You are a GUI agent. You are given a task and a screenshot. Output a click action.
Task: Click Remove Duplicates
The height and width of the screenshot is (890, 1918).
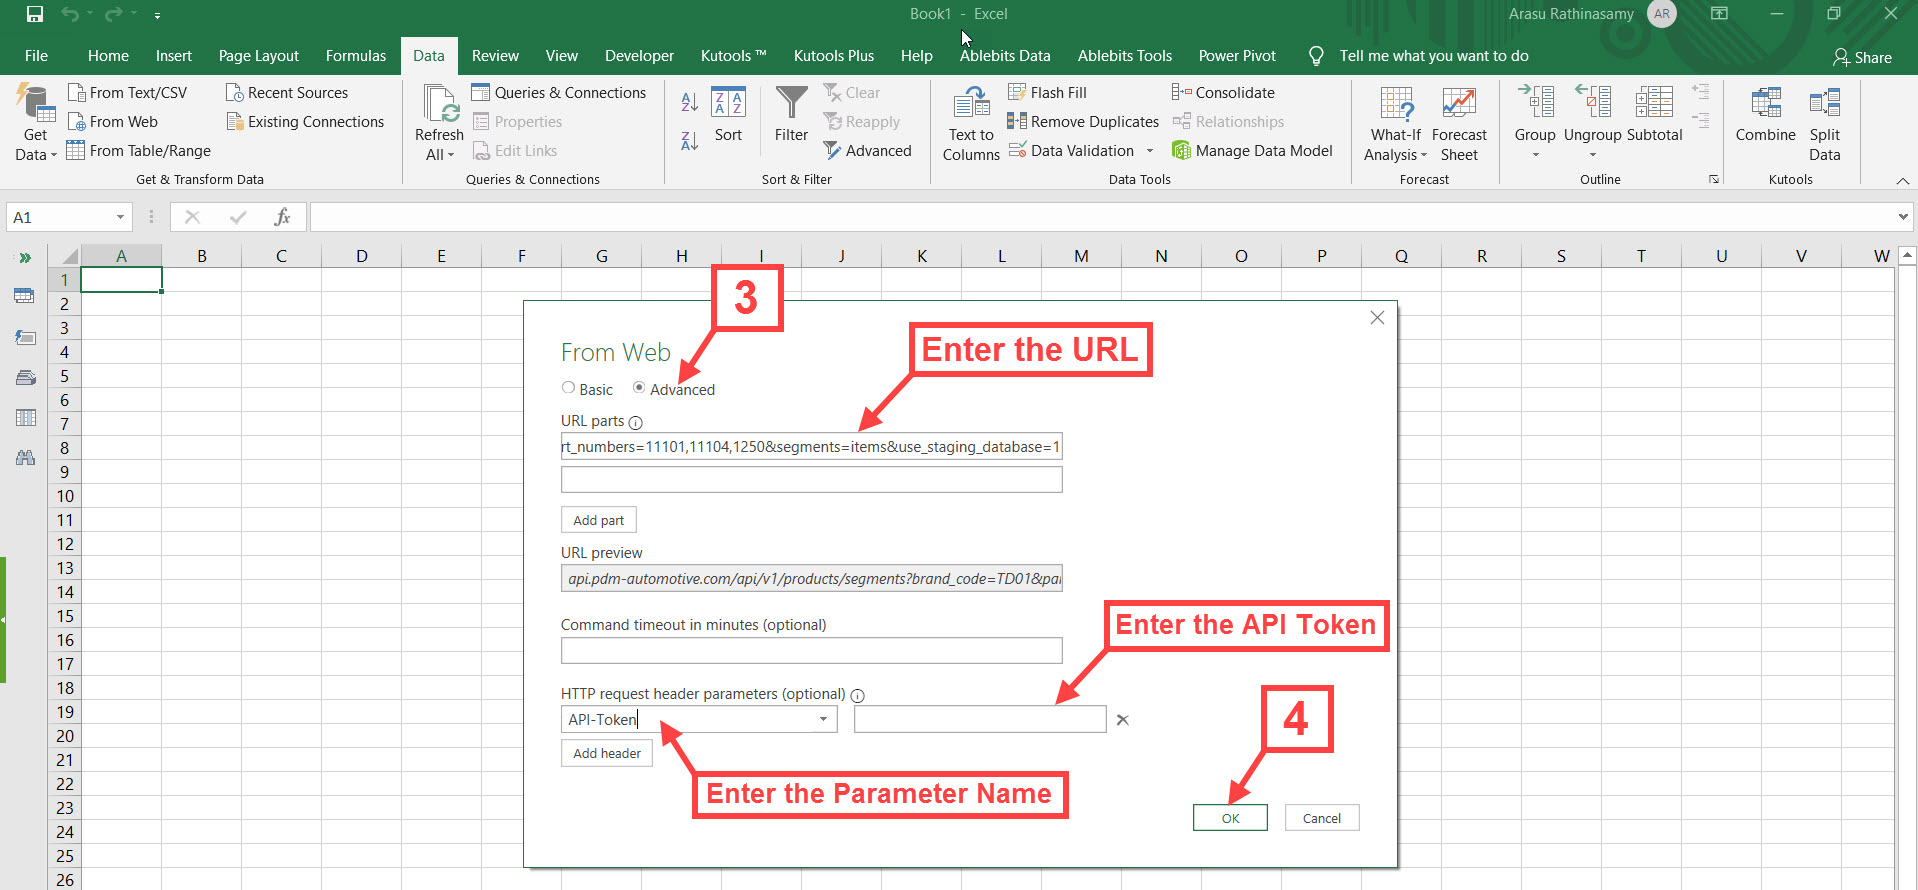click(x=1083, y=121)
